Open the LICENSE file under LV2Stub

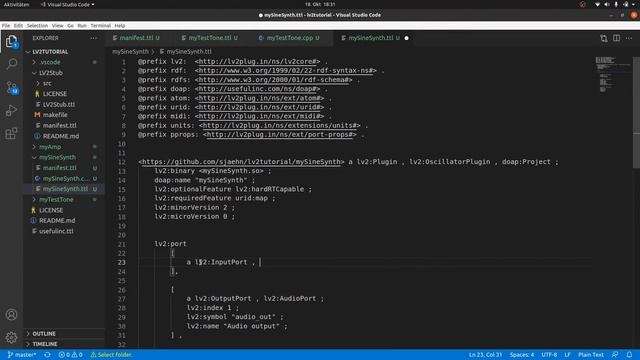[x=54, y=94]
